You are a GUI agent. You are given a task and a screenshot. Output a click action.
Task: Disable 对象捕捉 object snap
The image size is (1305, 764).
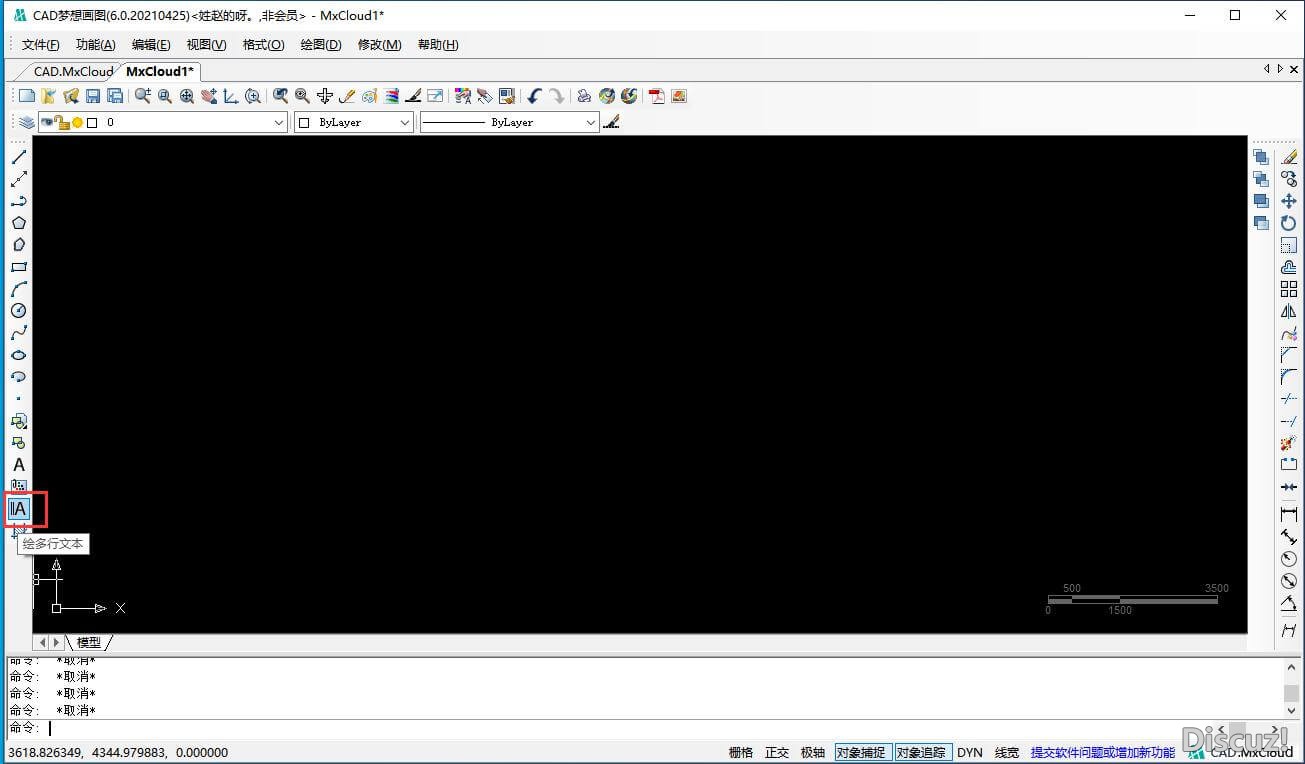pyautogui.click(x=862, y=752)
